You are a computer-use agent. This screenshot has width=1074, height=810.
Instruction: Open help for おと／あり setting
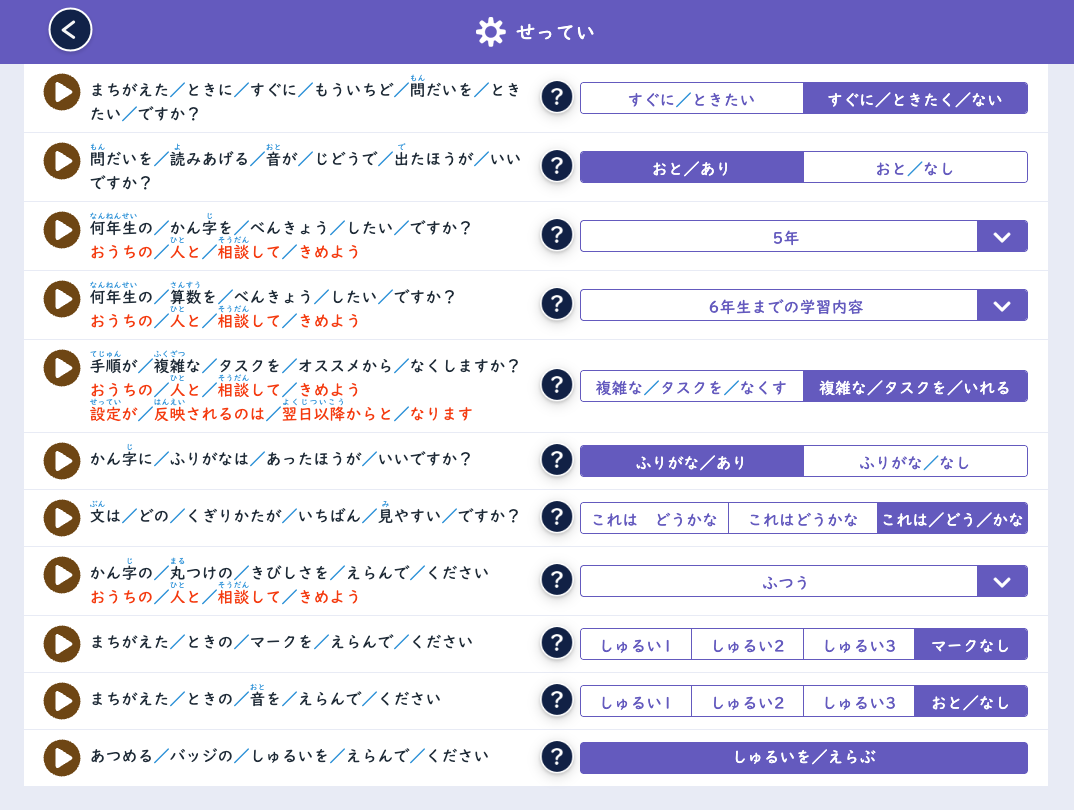coord(557,166)
